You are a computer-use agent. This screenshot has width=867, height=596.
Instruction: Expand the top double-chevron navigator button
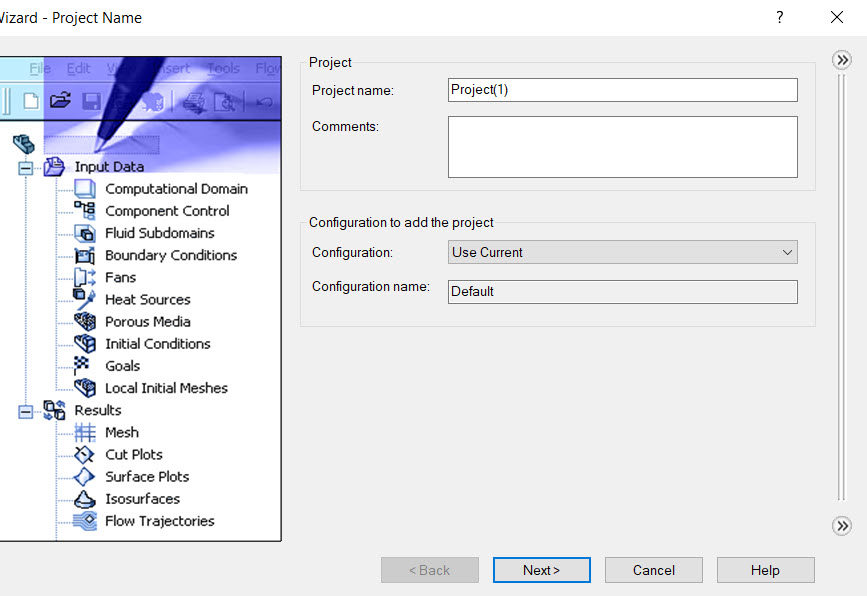[842, 60]
